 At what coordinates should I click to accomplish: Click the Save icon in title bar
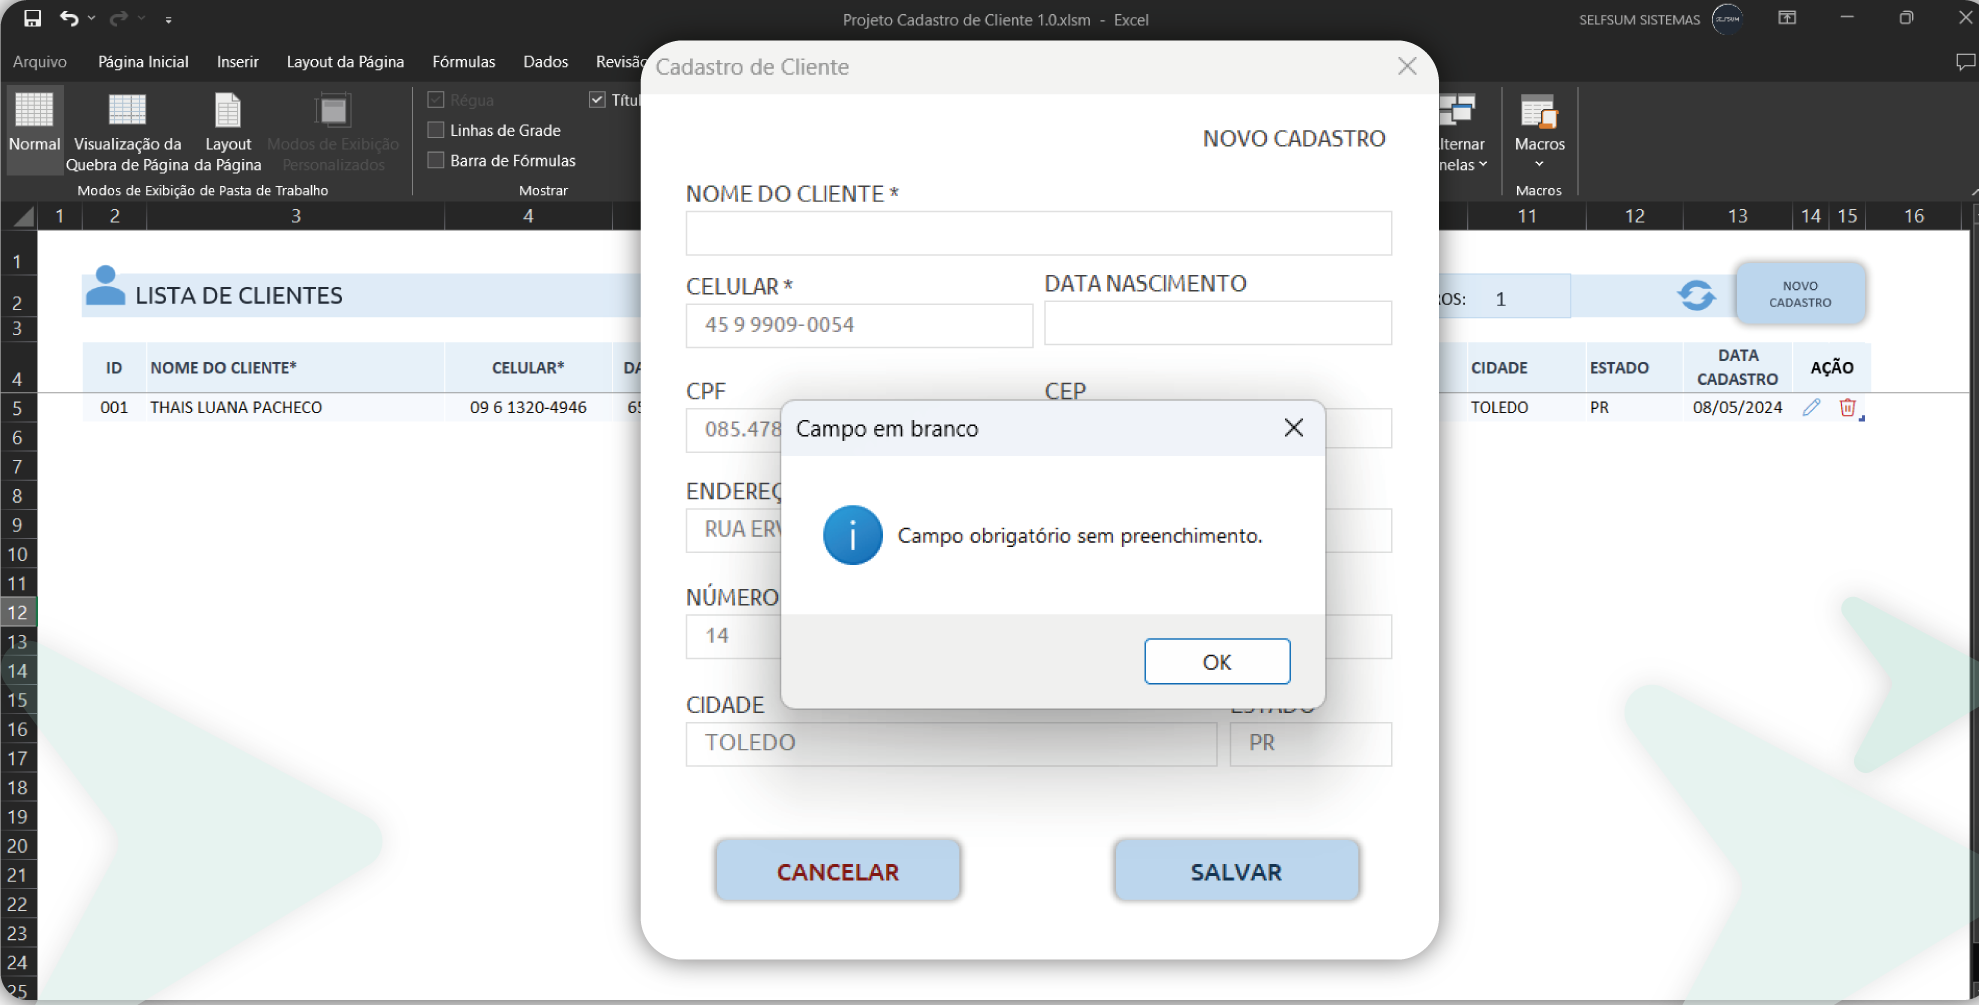(x=32, y=18)
